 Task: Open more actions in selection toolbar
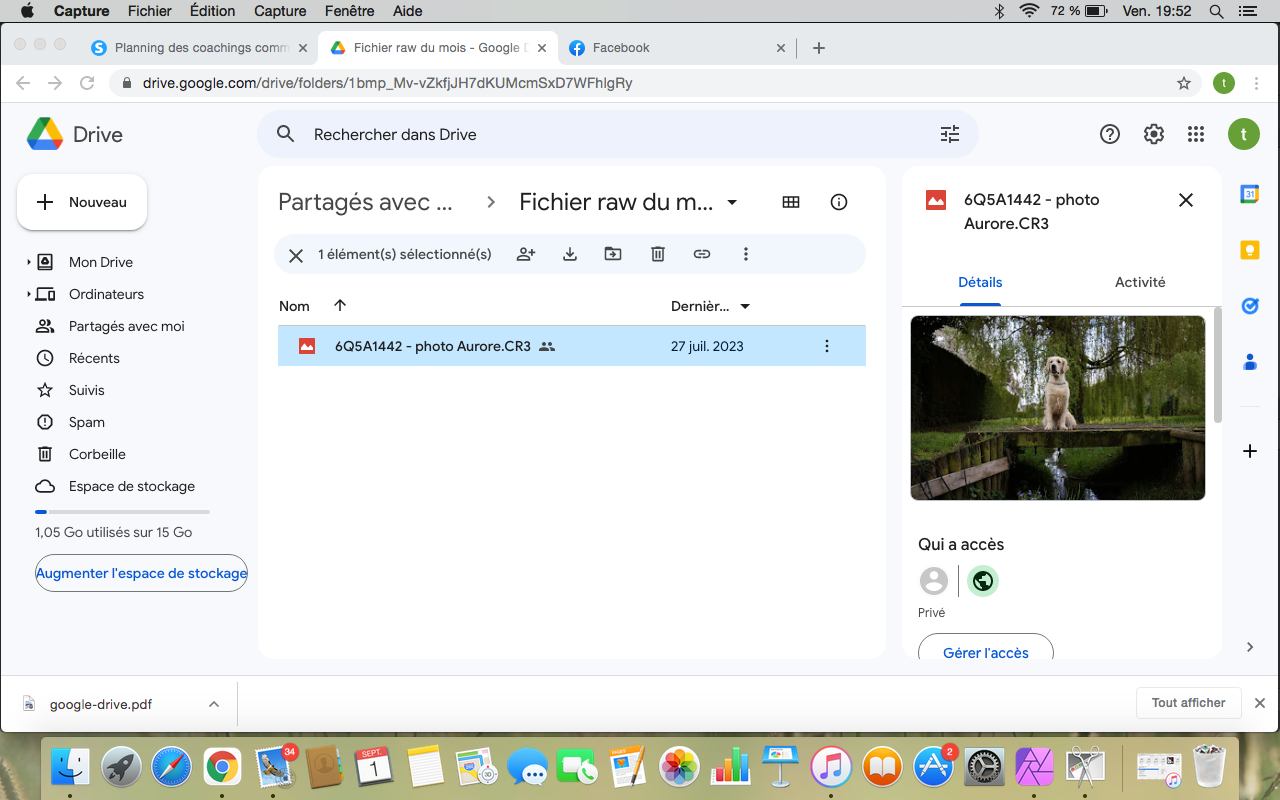click(x=746, y=254)
